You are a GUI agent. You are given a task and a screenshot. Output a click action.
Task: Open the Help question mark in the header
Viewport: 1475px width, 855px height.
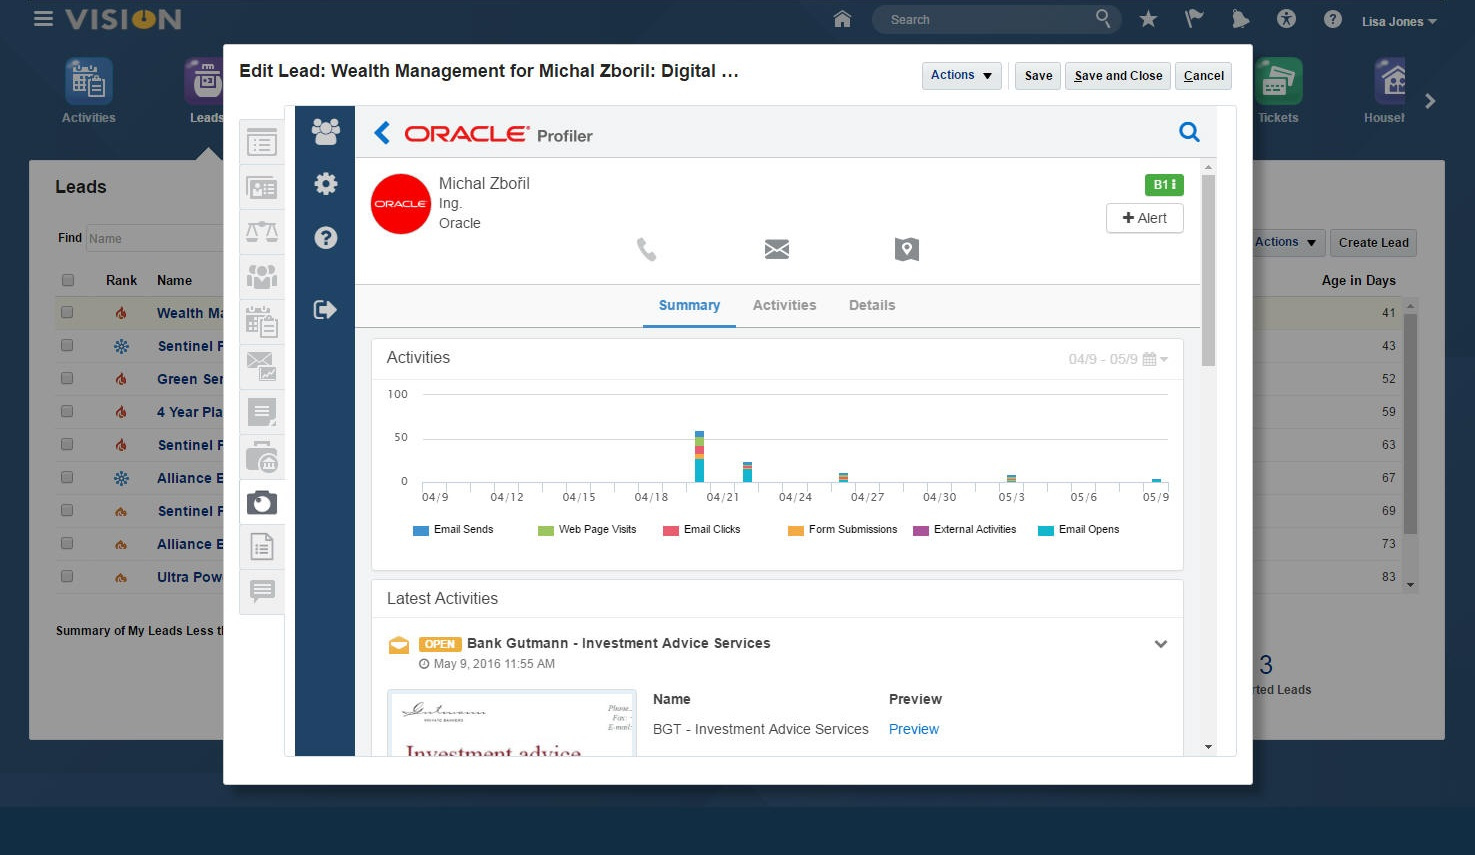[x=1332, y=19]
